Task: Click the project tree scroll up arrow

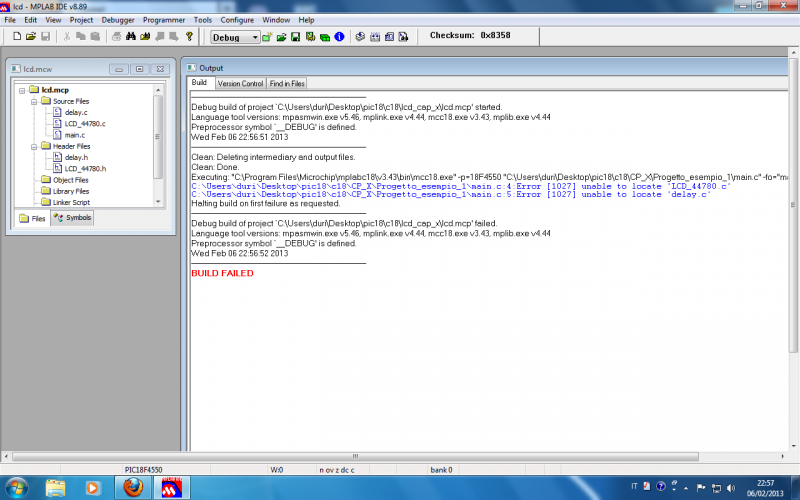Action: (x=158, y=90)
